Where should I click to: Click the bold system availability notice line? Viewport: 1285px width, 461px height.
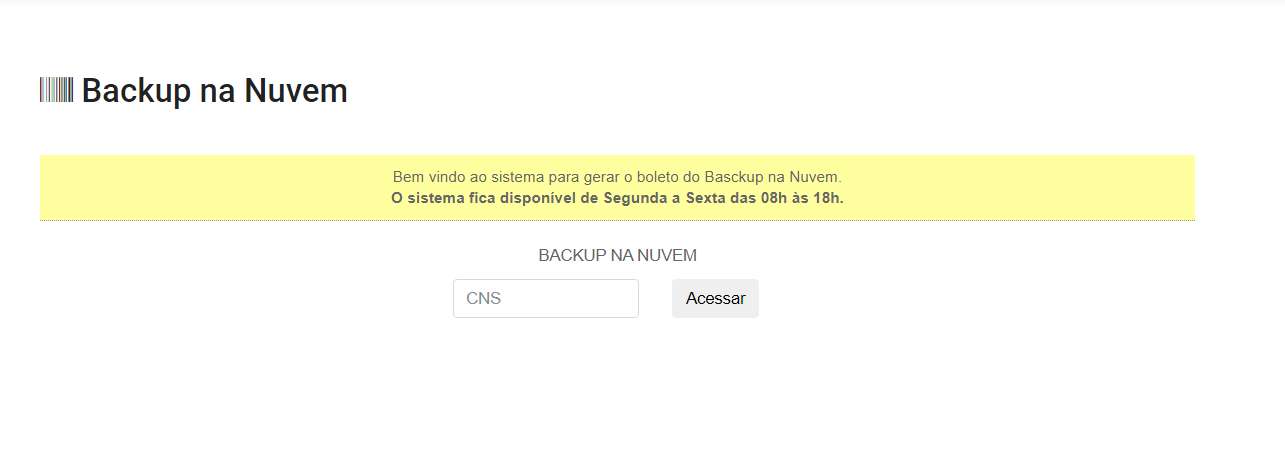617,197
